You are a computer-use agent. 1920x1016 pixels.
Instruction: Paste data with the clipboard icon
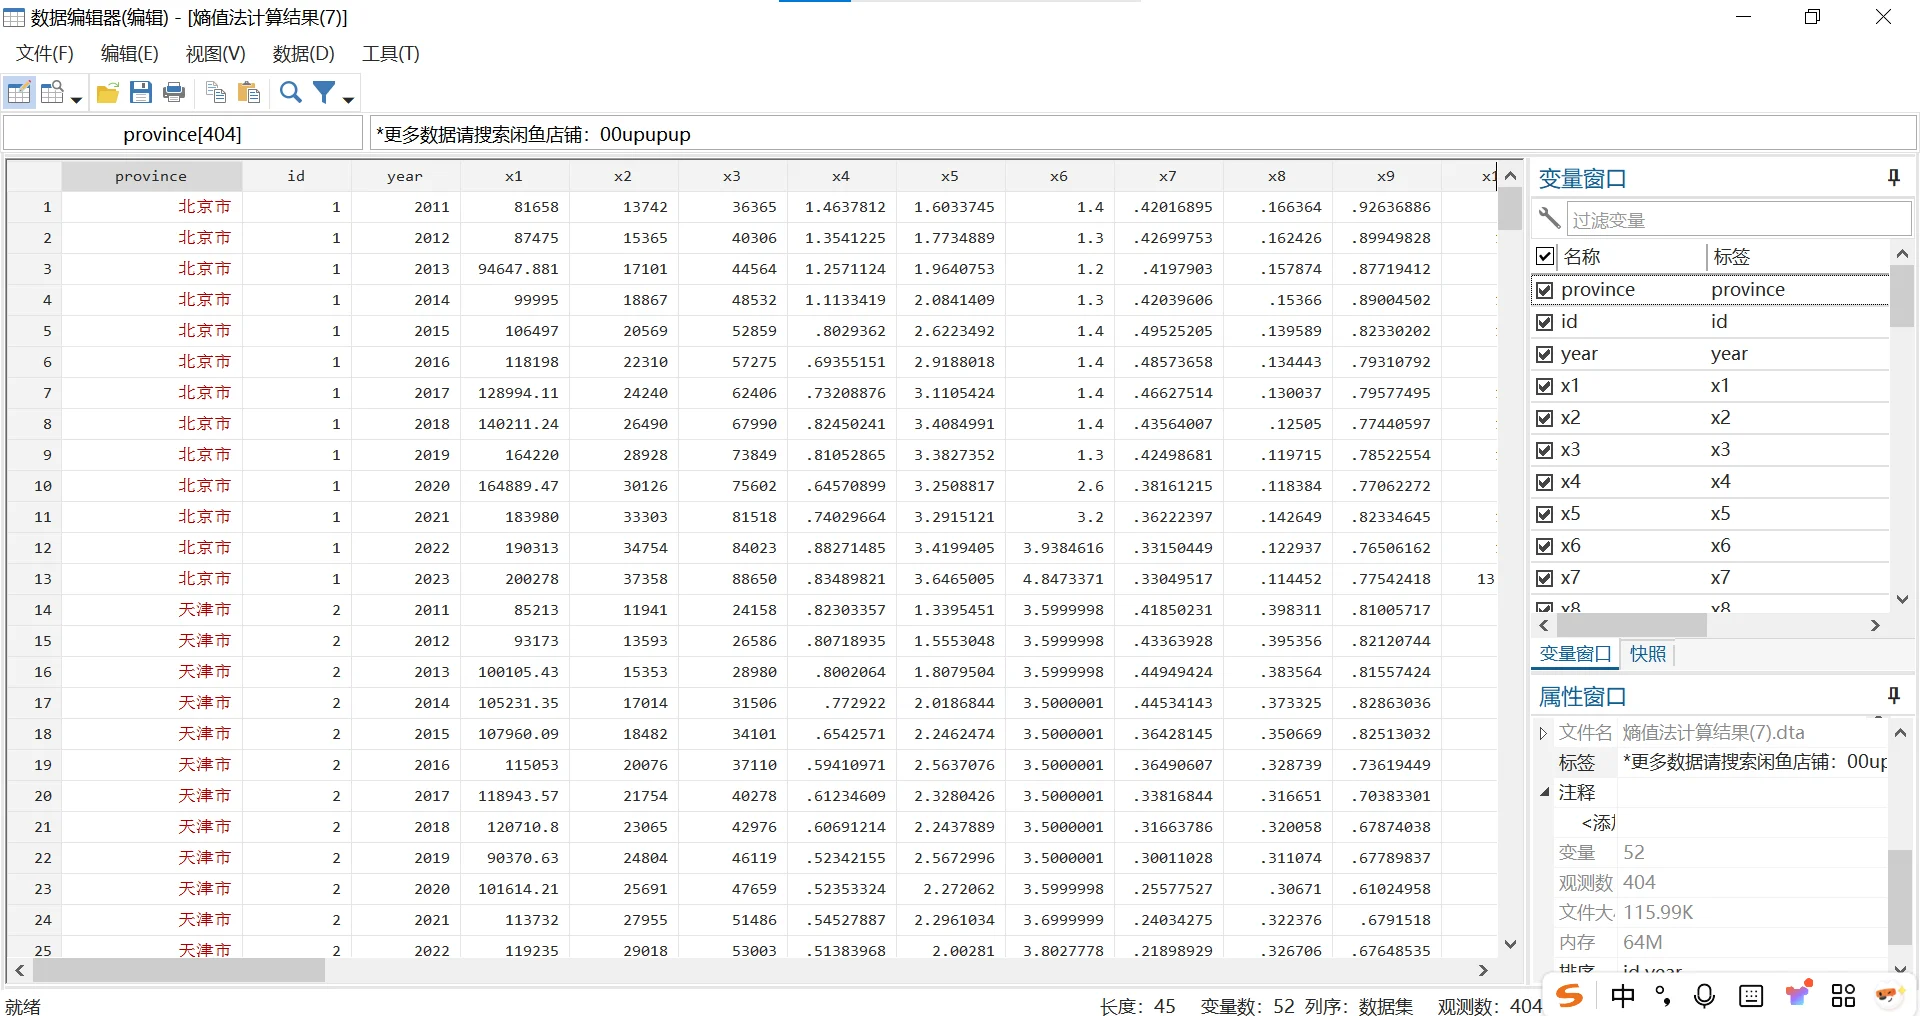(x=249, y=92)
